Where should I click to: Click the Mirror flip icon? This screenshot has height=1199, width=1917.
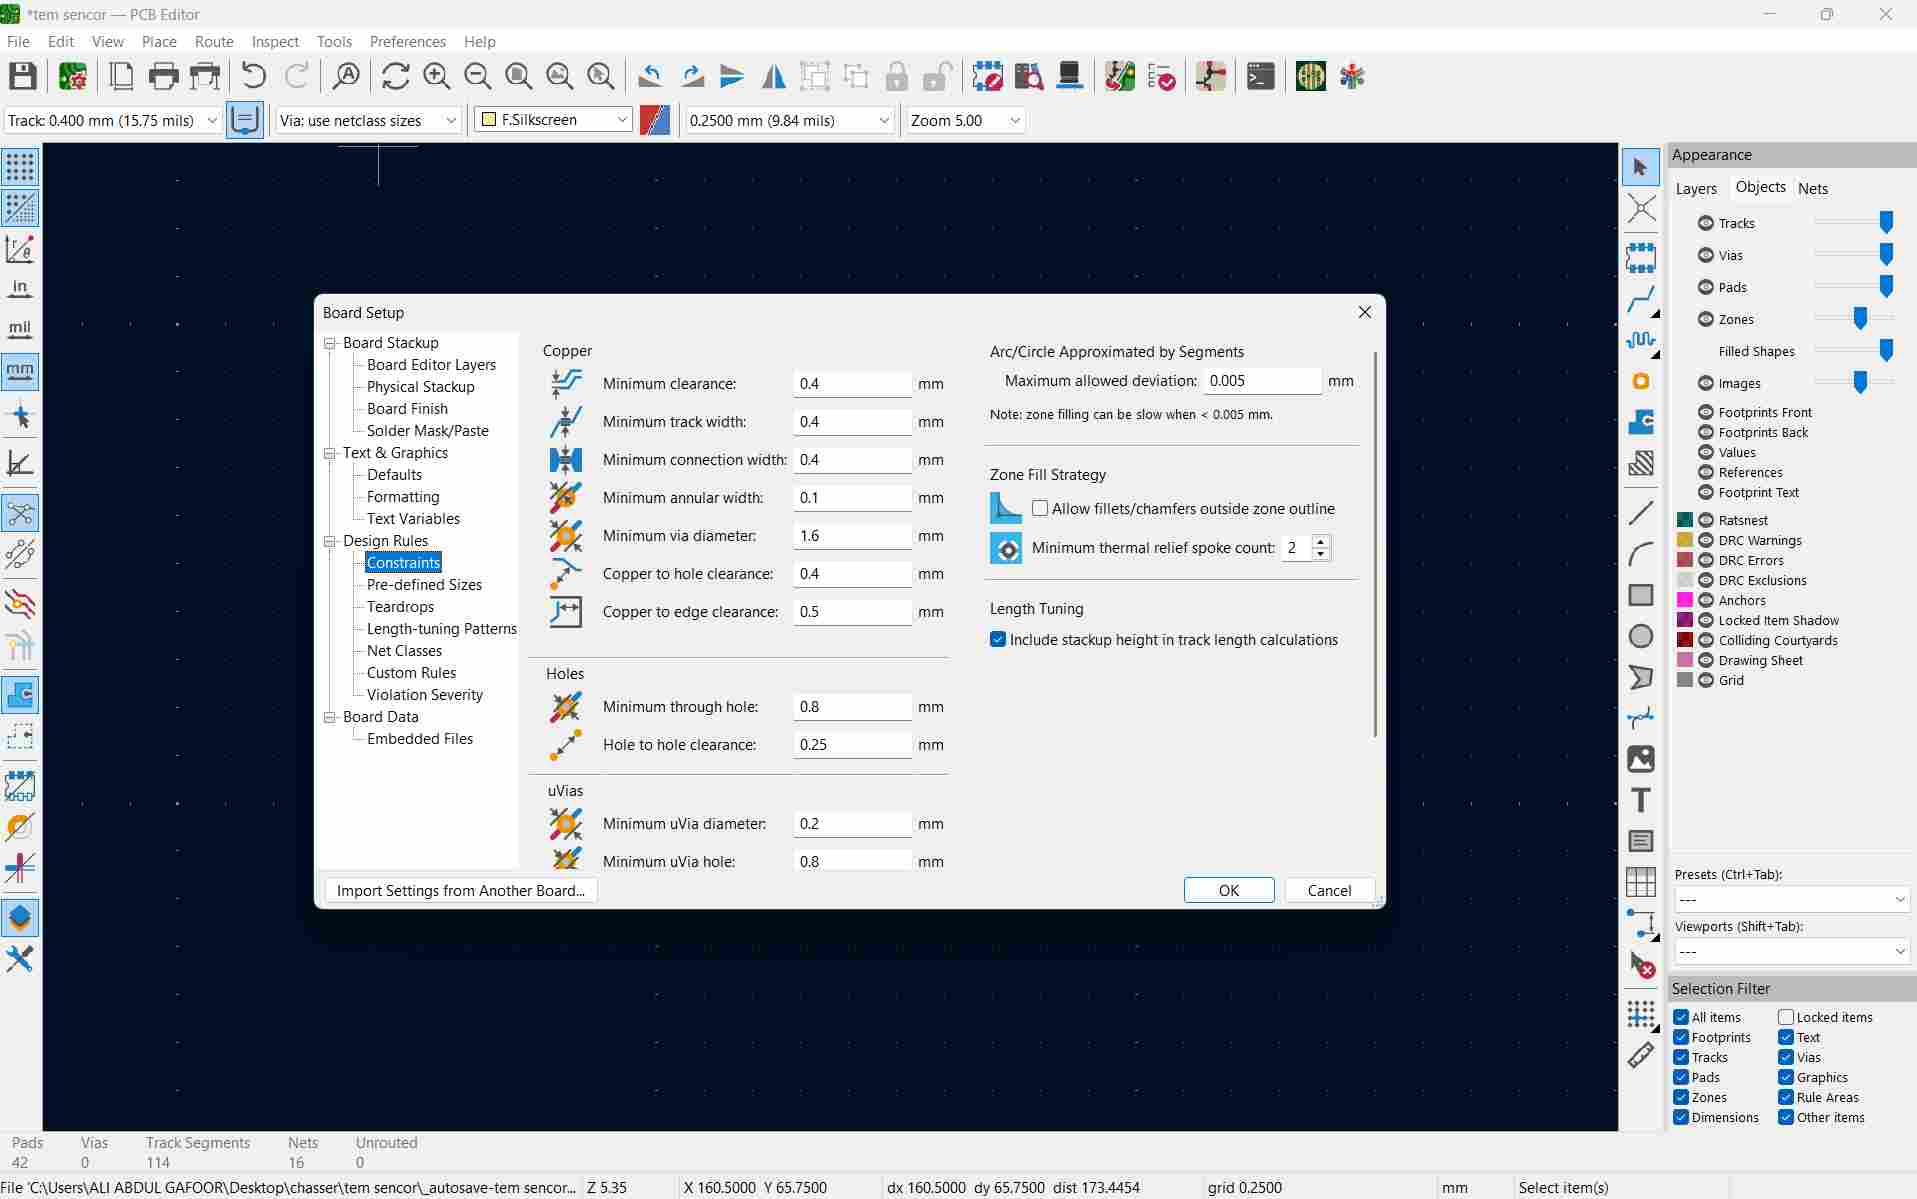pyautogui.click(x=773, y=76)
